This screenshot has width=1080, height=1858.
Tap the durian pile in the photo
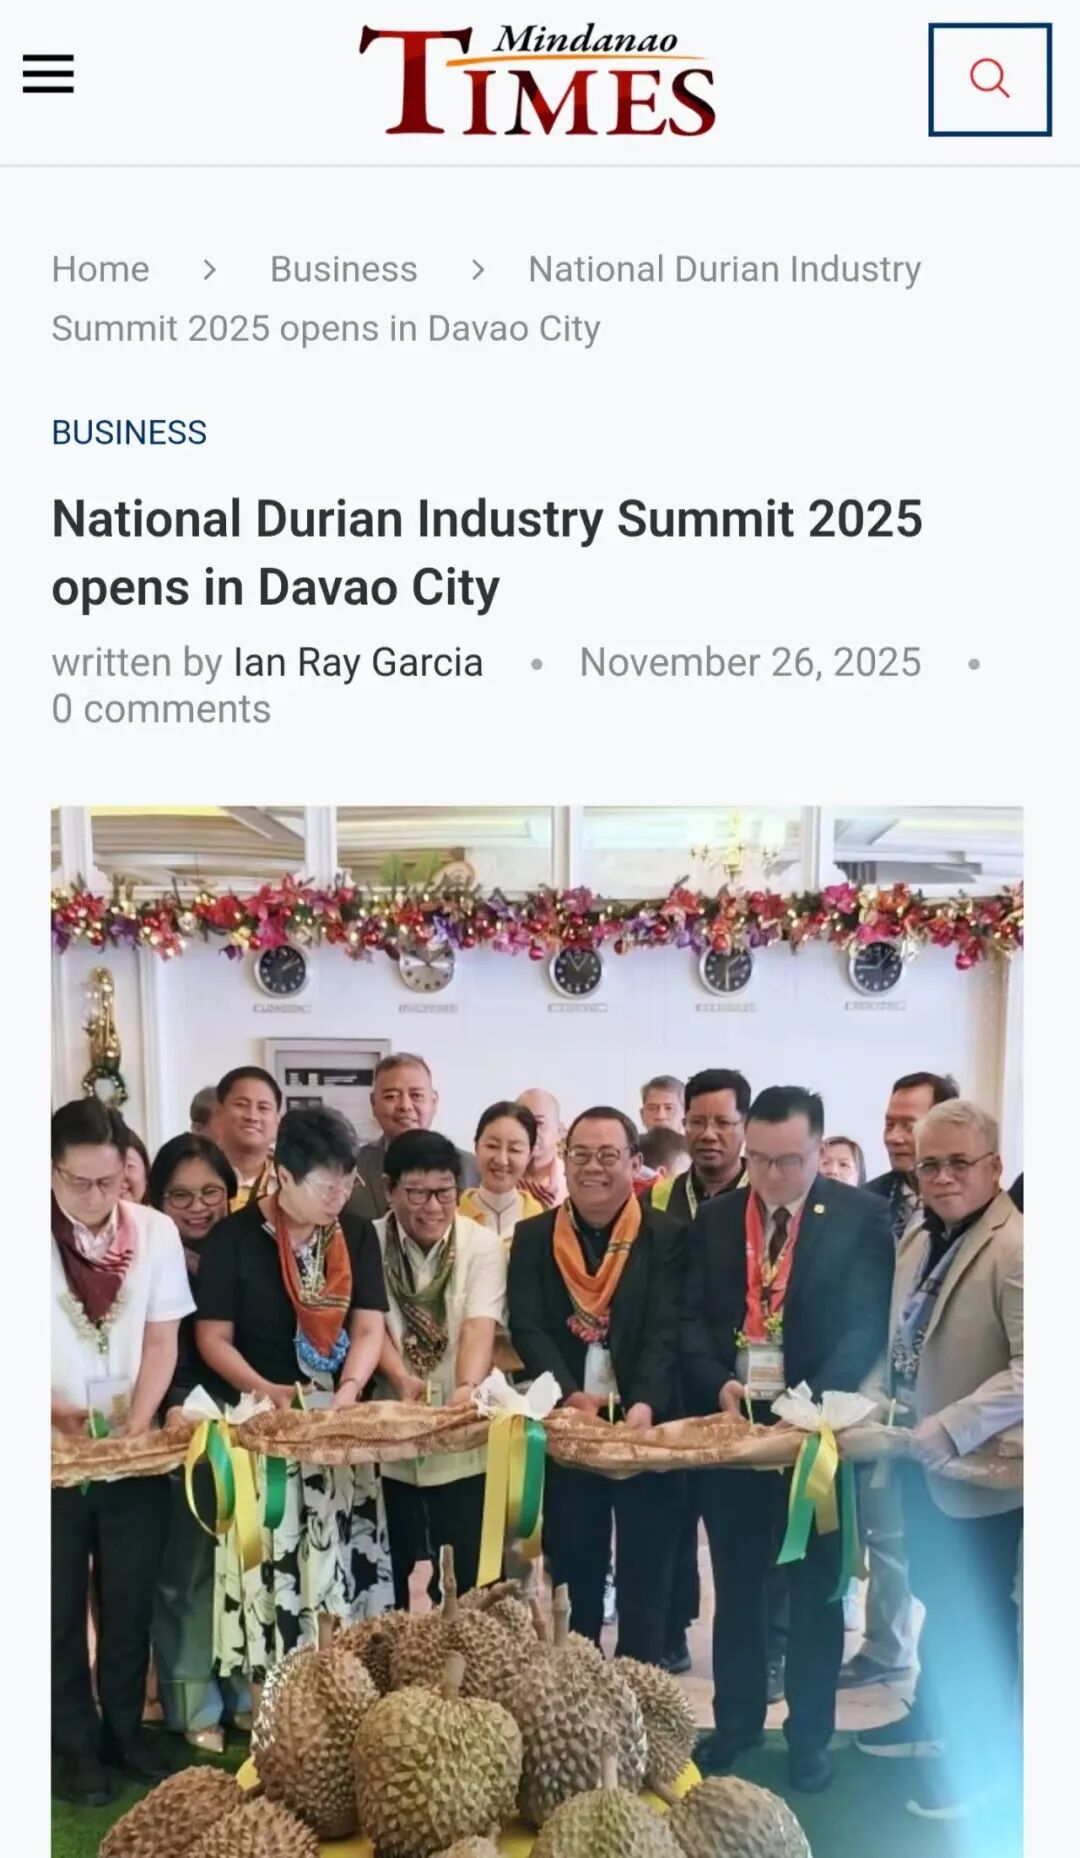pos(470,1730)
